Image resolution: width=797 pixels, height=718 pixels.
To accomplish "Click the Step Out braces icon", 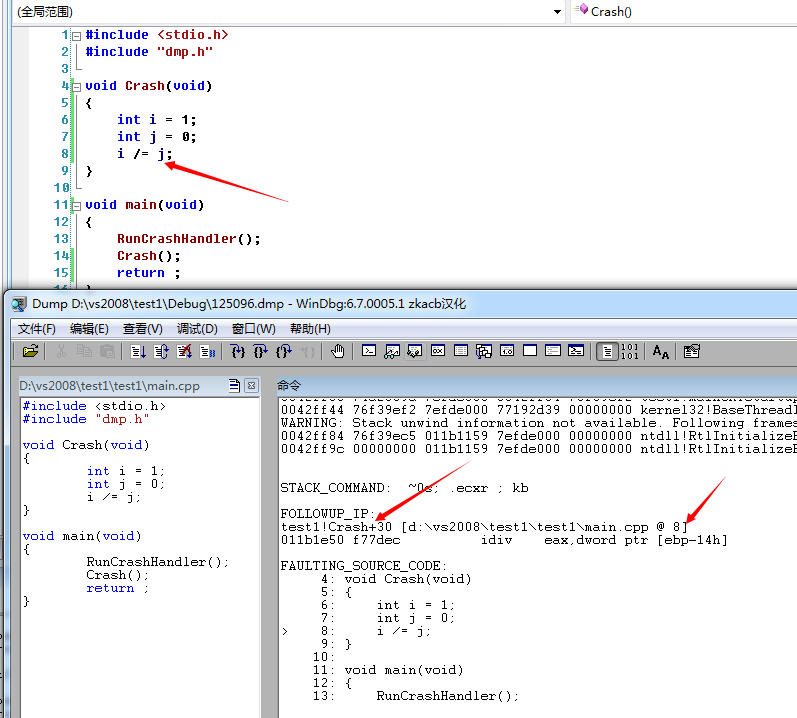I will point(284,351).
